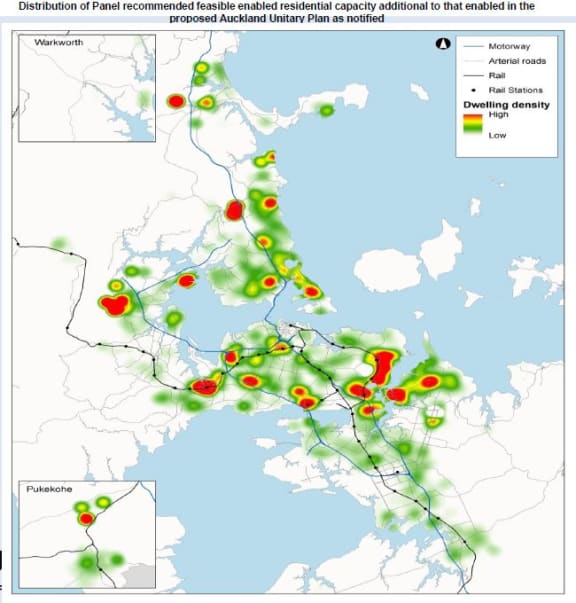Click the Rail line symbol in legend
Viewport: 576px width, 603px height.
pyautogui.click(x=473, y=76)
